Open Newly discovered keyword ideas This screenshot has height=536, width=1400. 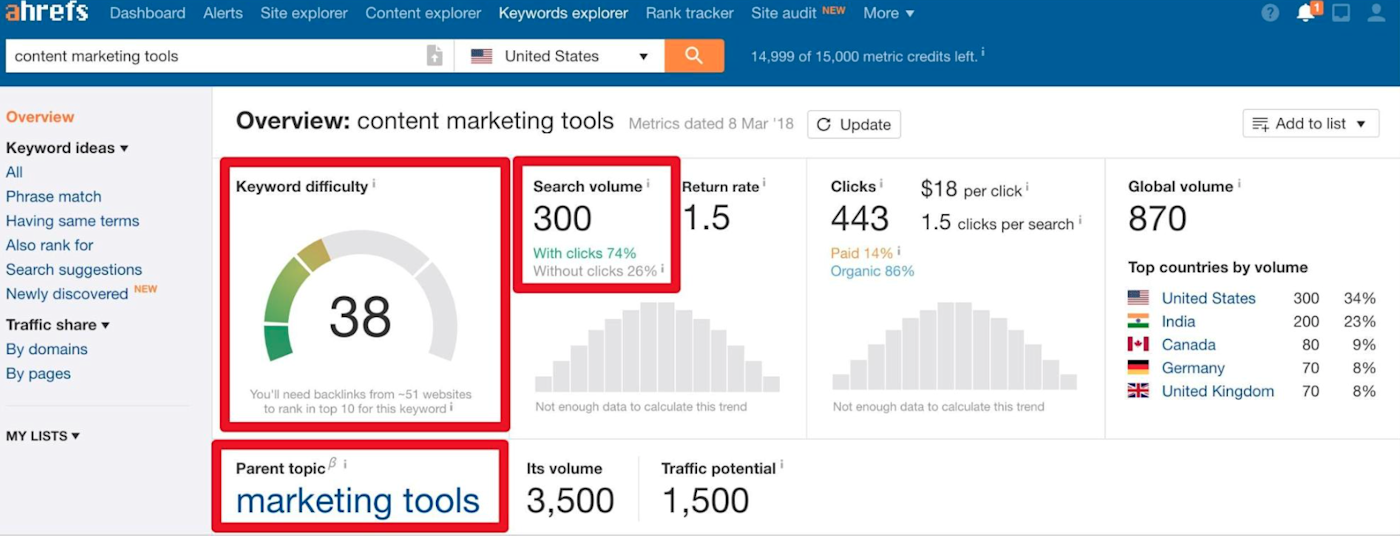tap(67, 294)
